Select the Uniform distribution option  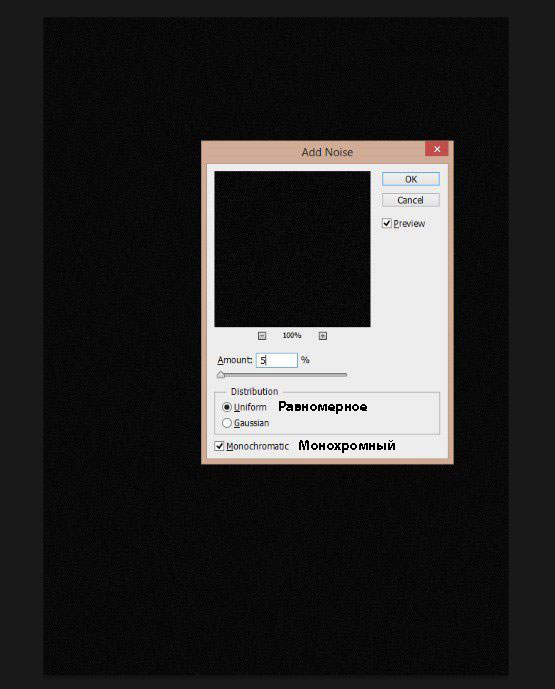[x=227, y=407]
